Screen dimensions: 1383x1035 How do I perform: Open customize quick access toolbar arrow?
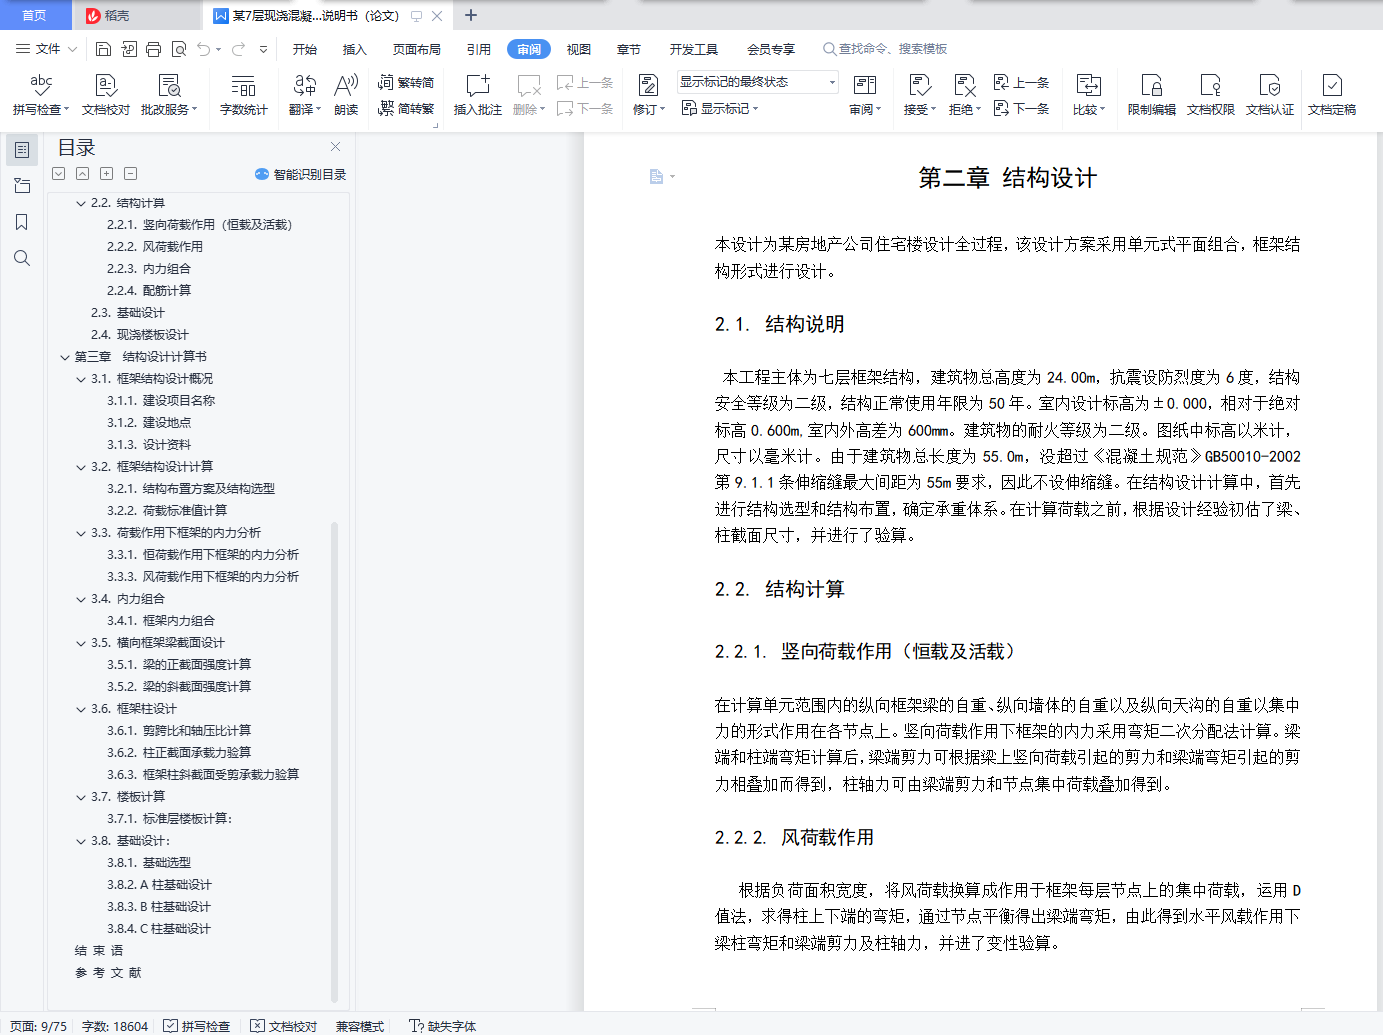point(263,49)
